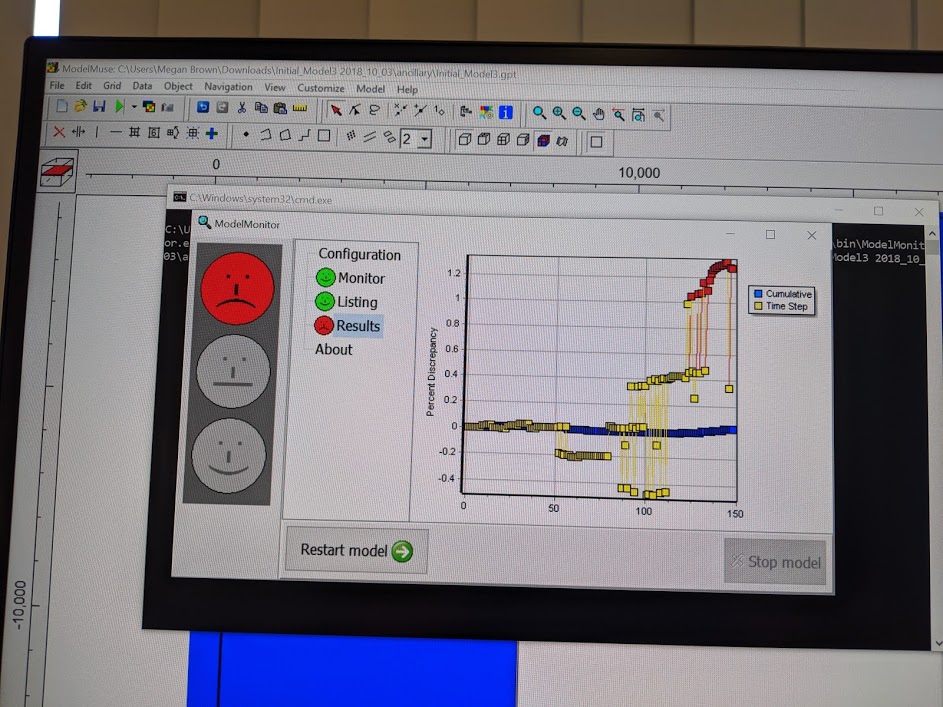Click the Cut scissors icon
Screen dimensions: 943x707
tap(241, 108)
